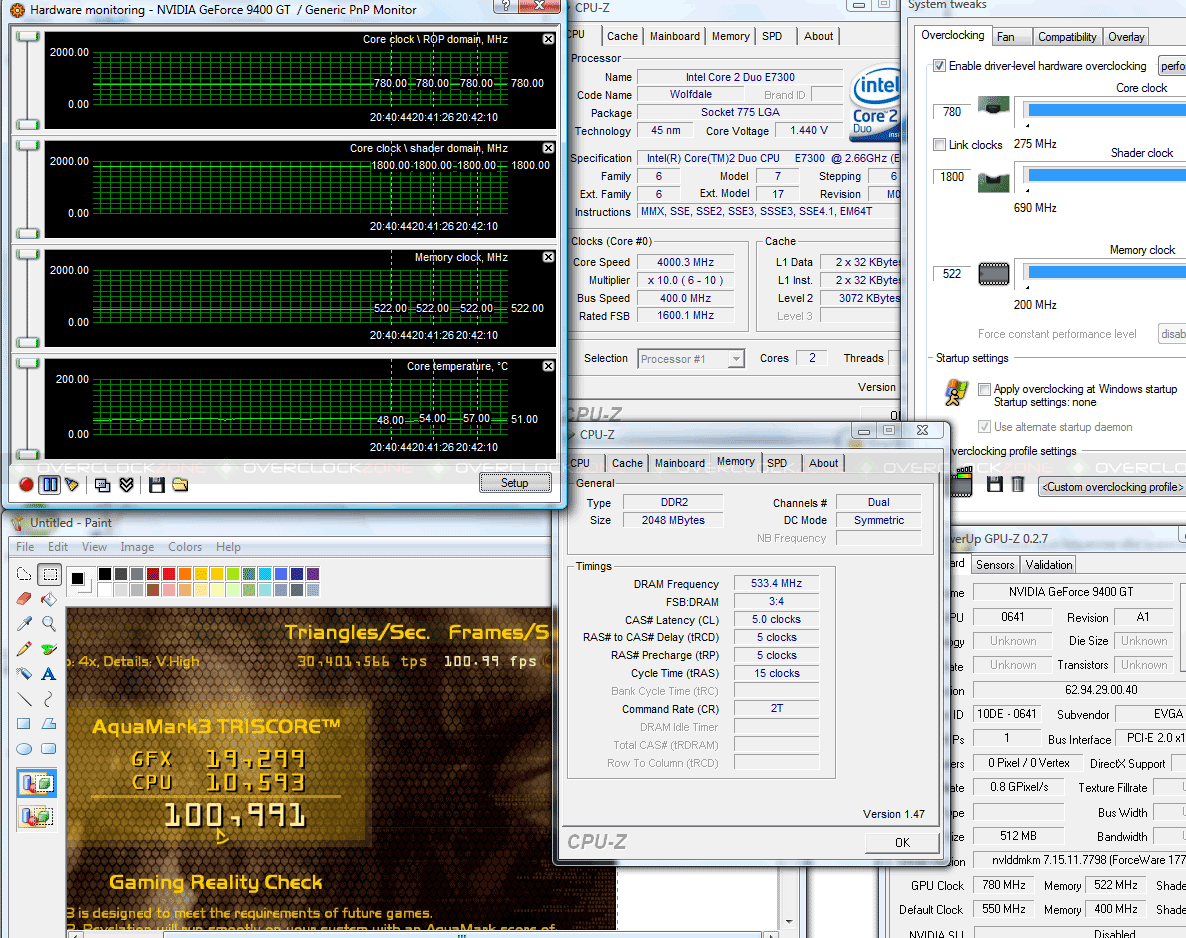Select the Pick Color eyedropper tool
The height and width of the screenshot is (938, 1186).
[x=24, y=624]
